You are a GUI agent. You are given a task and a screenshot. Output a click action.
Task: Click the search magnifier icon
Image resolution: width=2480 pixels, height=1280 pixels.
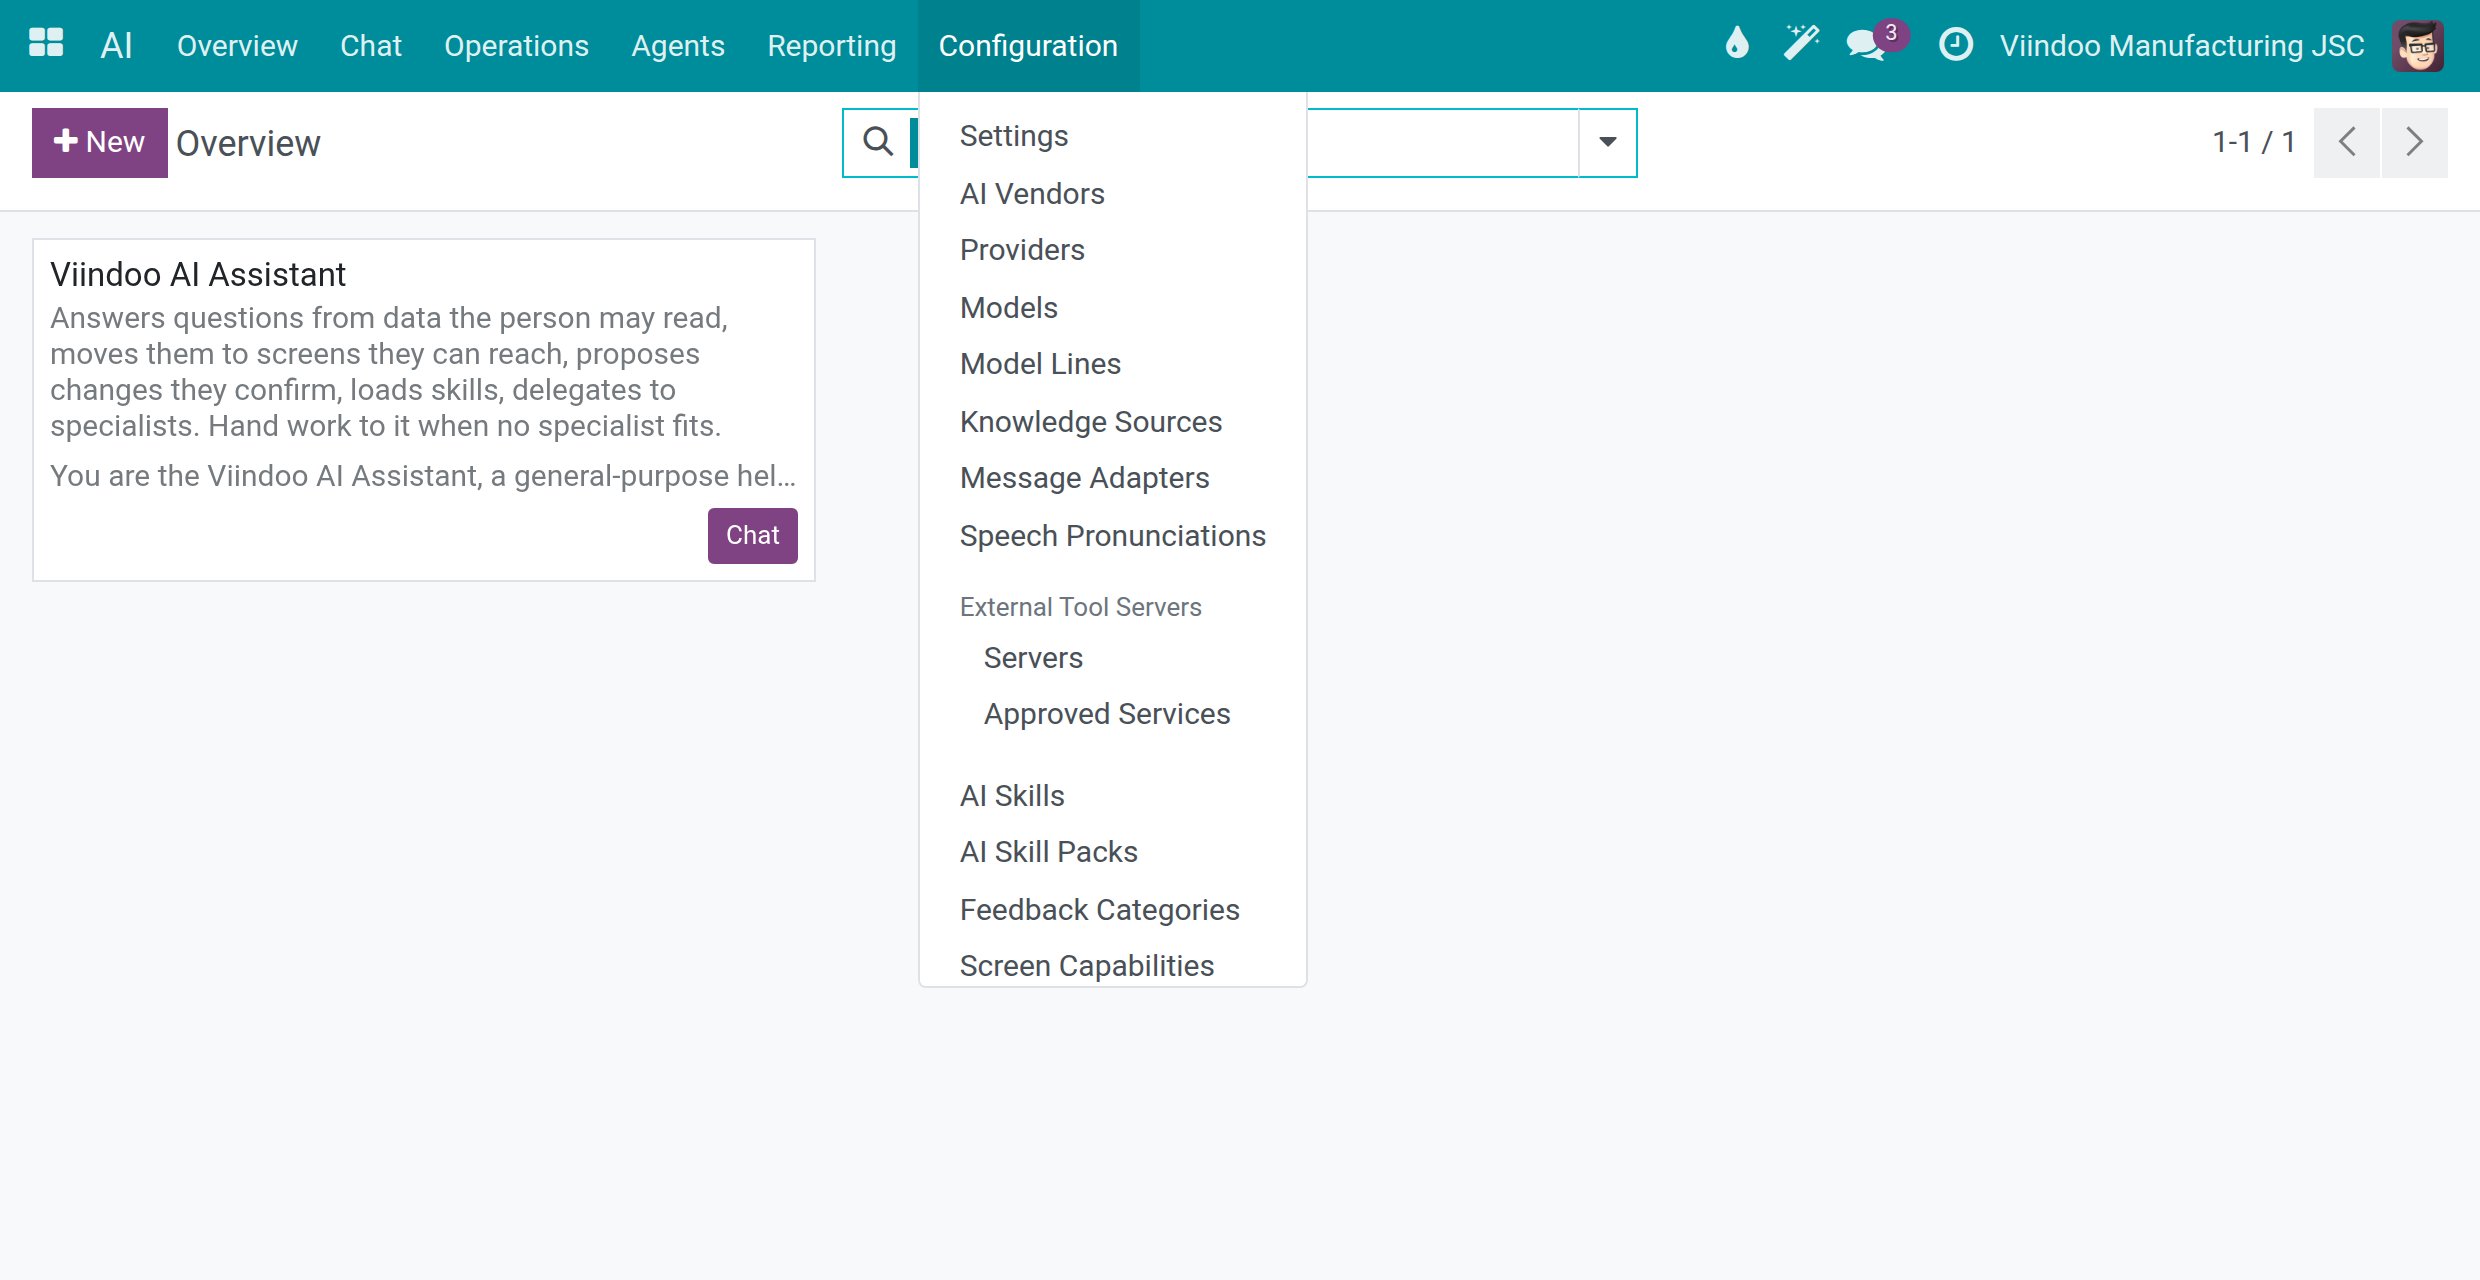click(878, 141)
